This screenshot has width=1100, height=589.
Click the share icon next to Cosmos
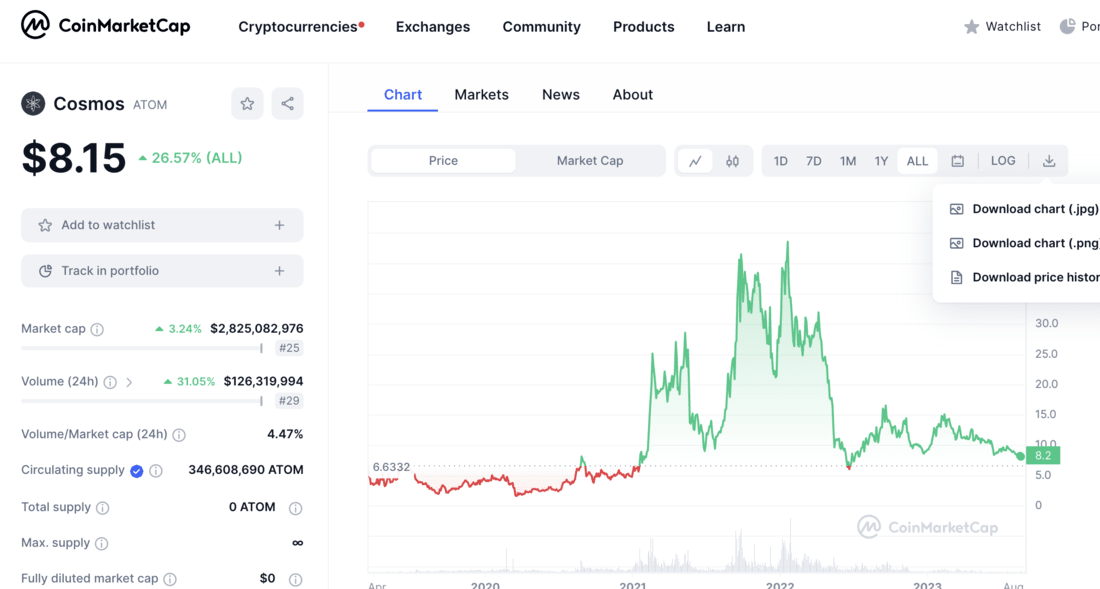(x=288, y=104)
